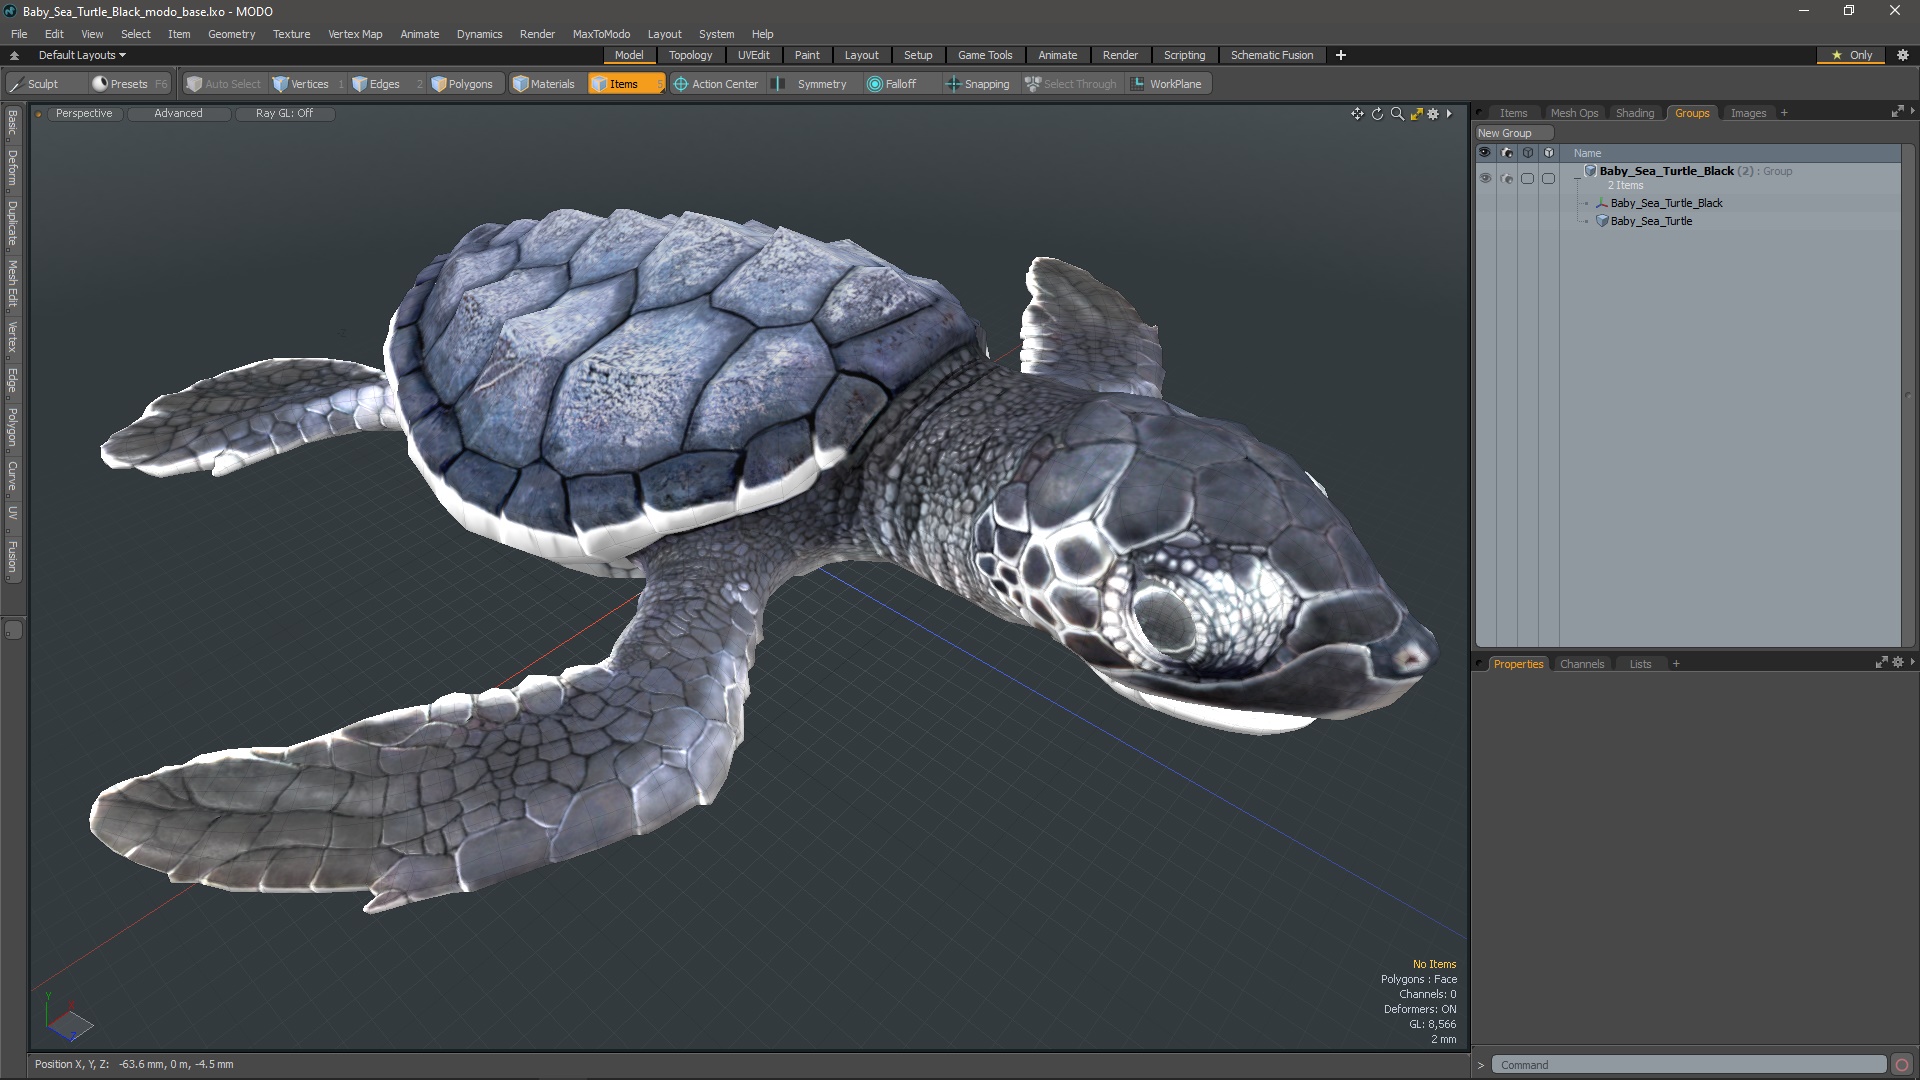Screen dimensions: 1920x1080
Task: Switch to the Shading tab
Action: tap(1635, 113)
